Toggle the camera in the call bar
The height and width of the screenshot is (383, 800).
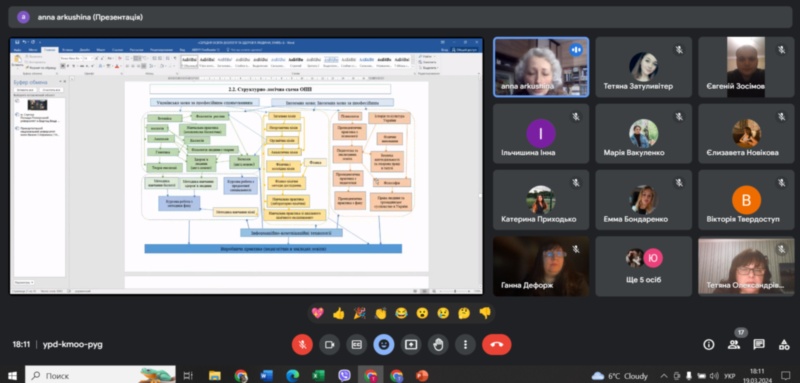pyautogui.click(x=329, y=345)
